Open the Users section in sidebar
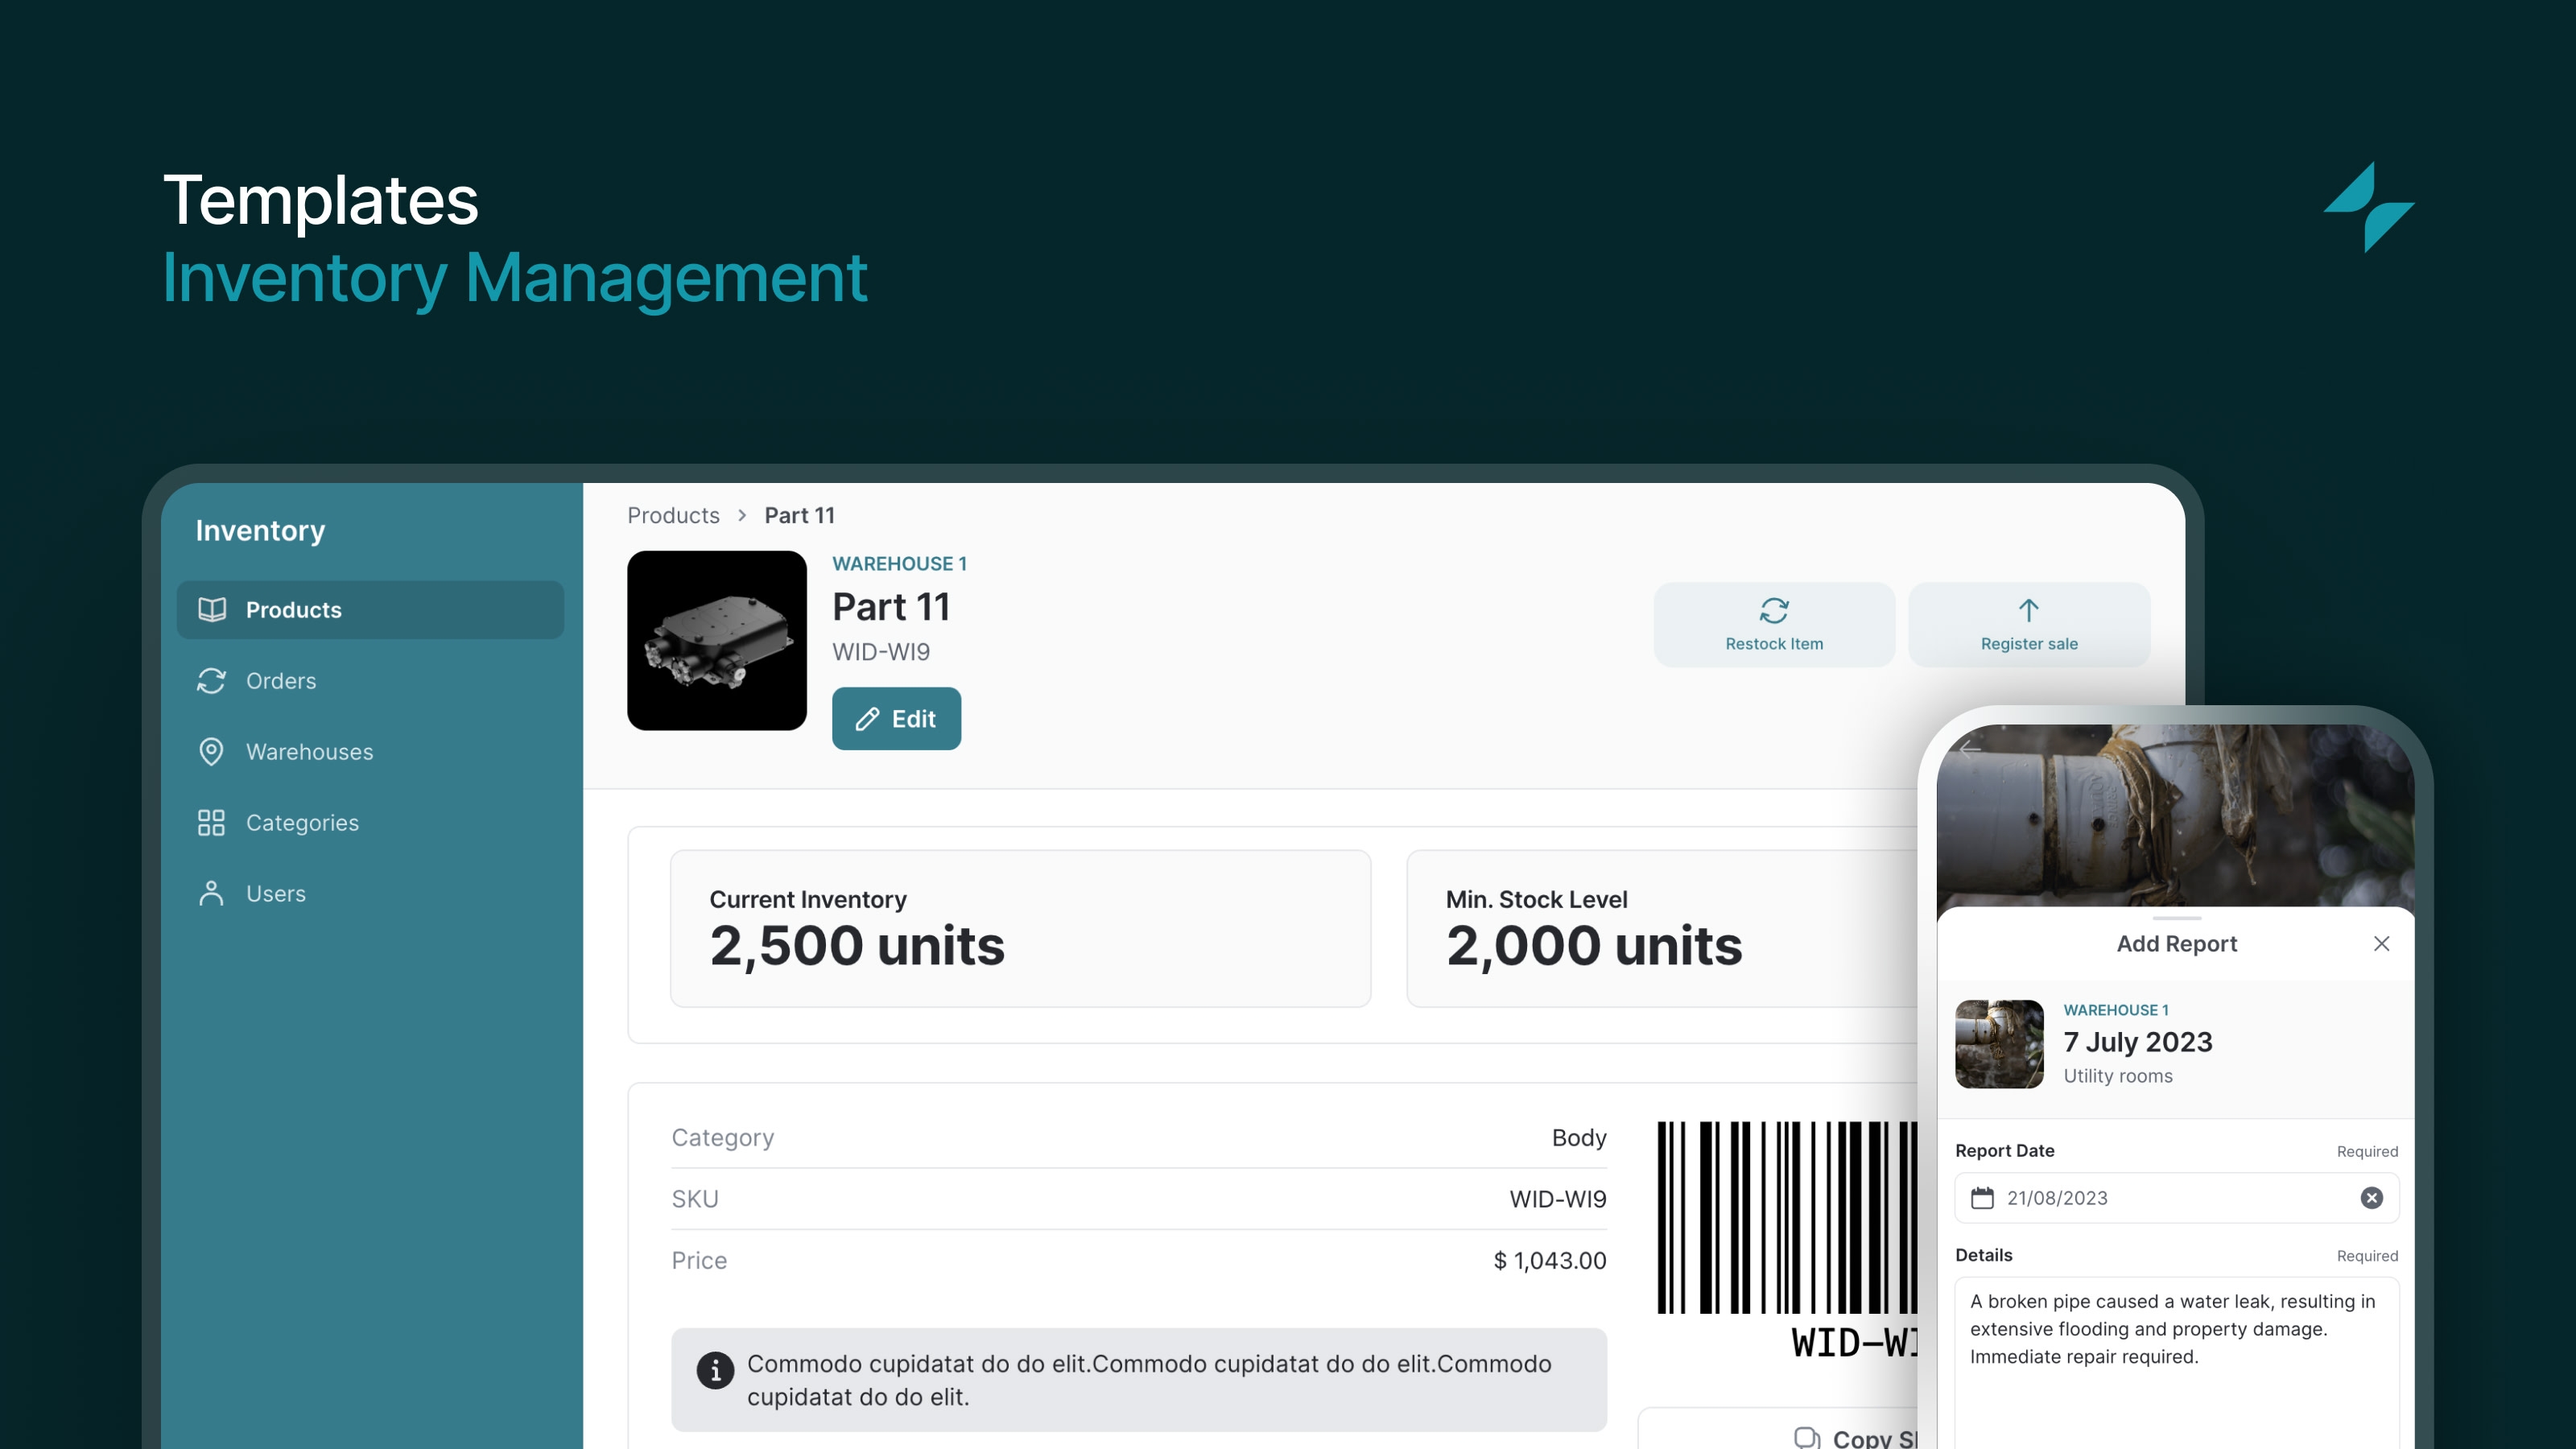The image size is (2576, 1449). 370,893
